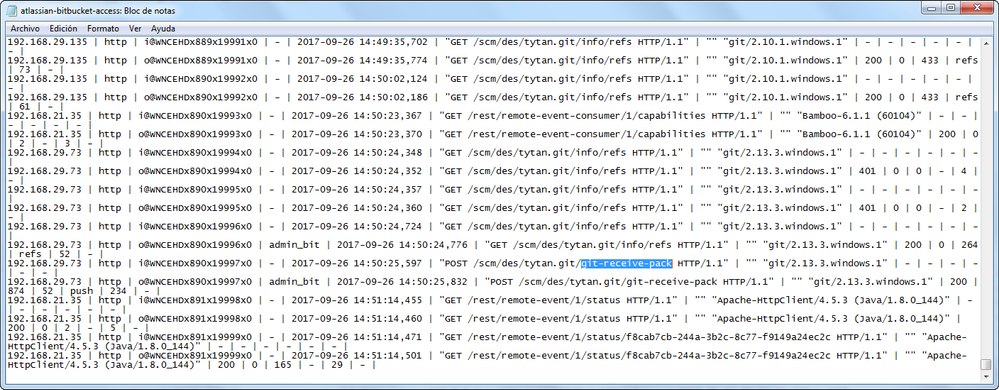Click the timestamp 2017-09-26 14:50:23,367

pos(356,115)
